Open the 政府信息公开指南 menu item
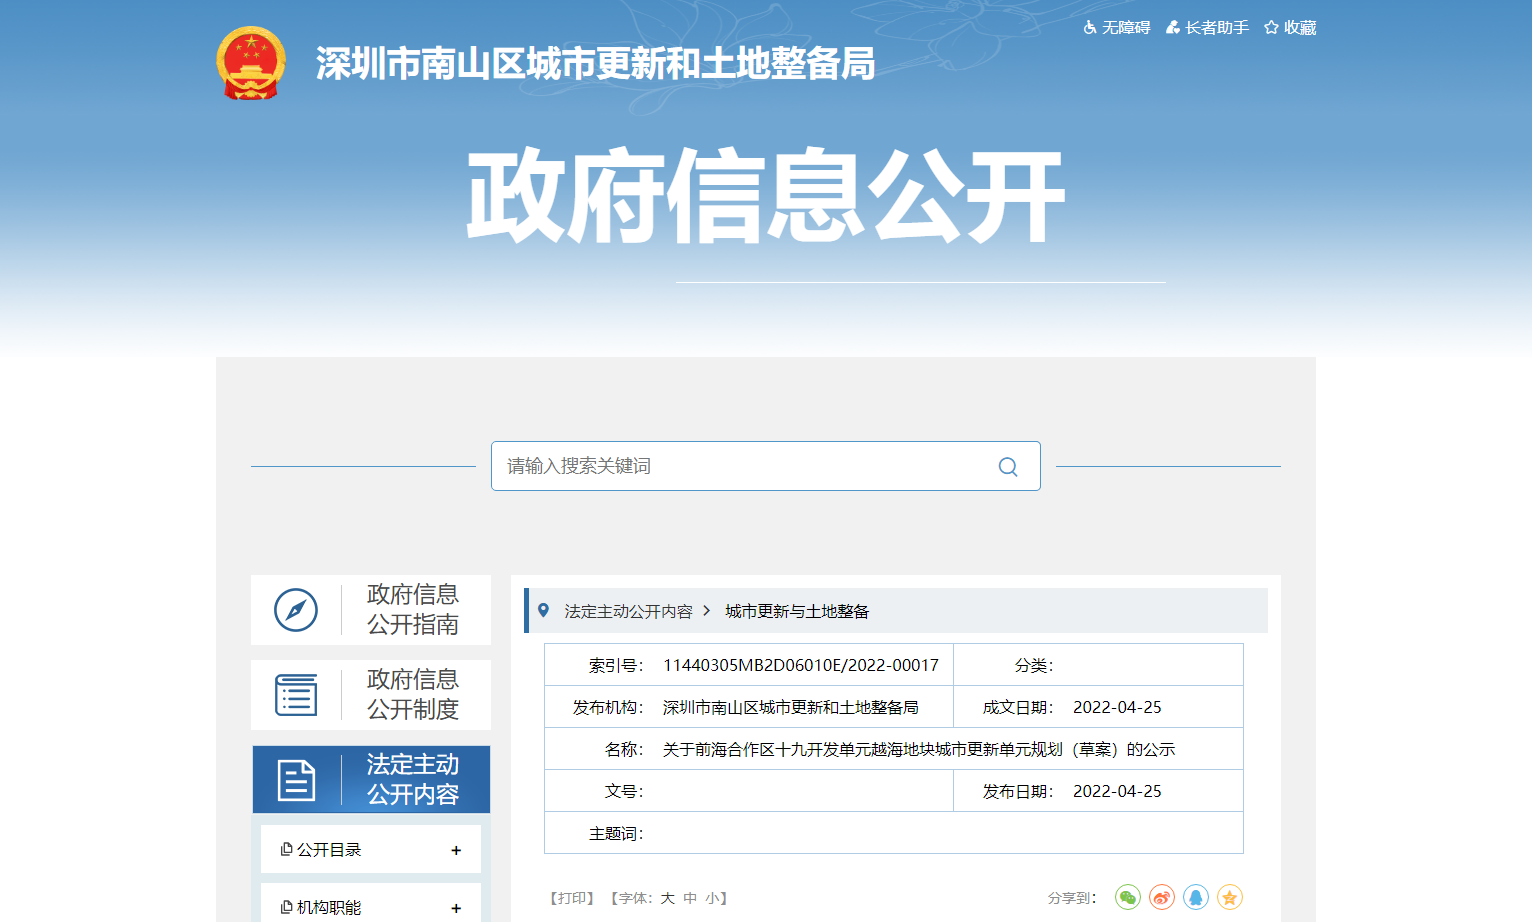 tap(371, 610)
